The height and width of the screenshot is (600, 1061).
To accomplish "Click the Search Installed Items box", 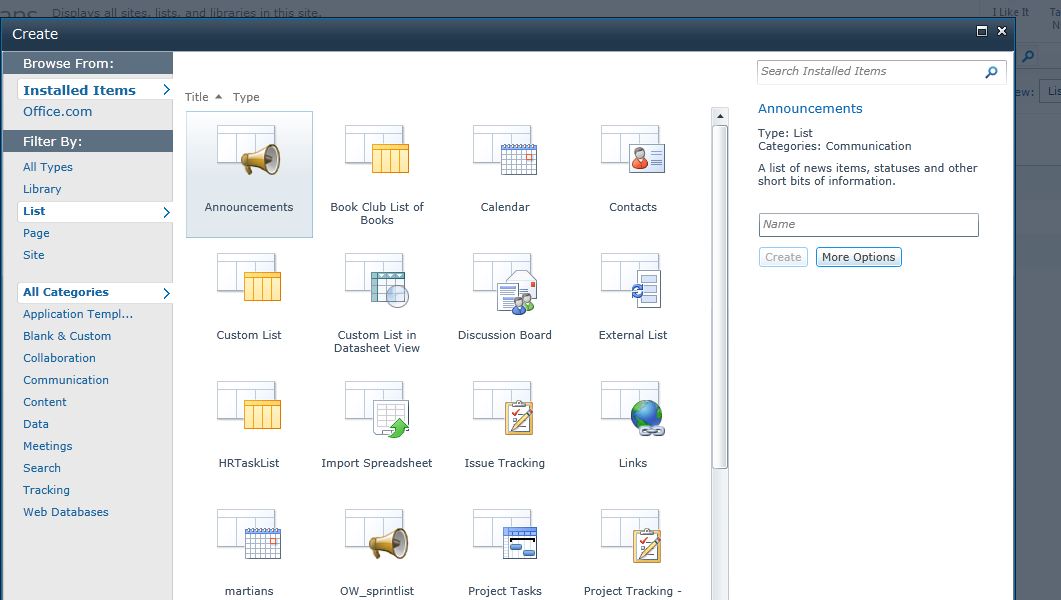I will tap(870, 72).
